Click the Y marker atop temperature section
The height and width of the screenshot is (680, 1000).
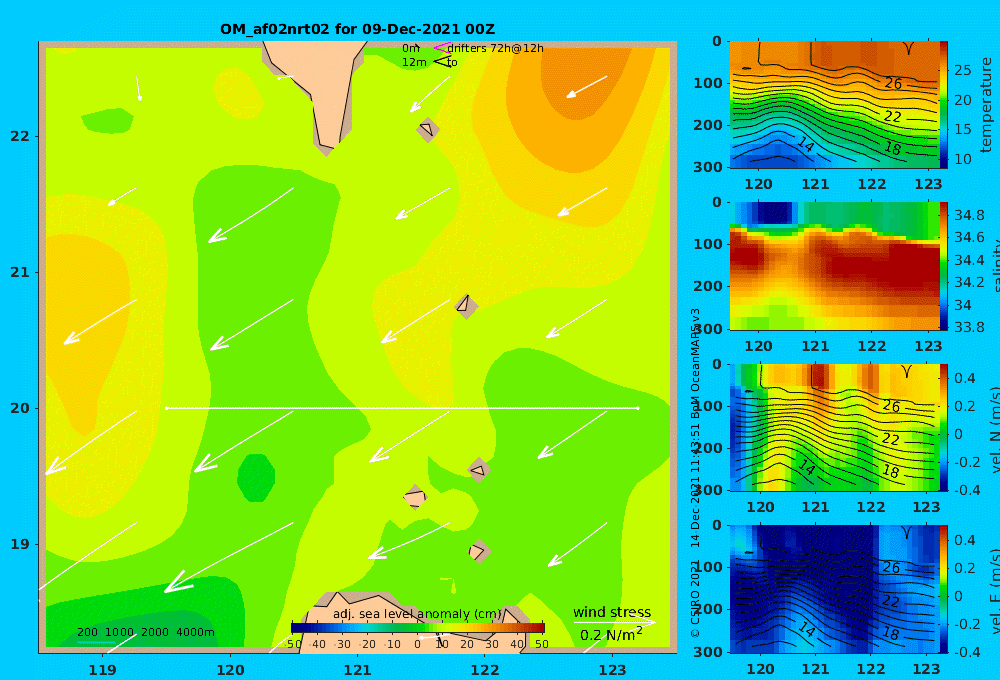tap(909, 48)
